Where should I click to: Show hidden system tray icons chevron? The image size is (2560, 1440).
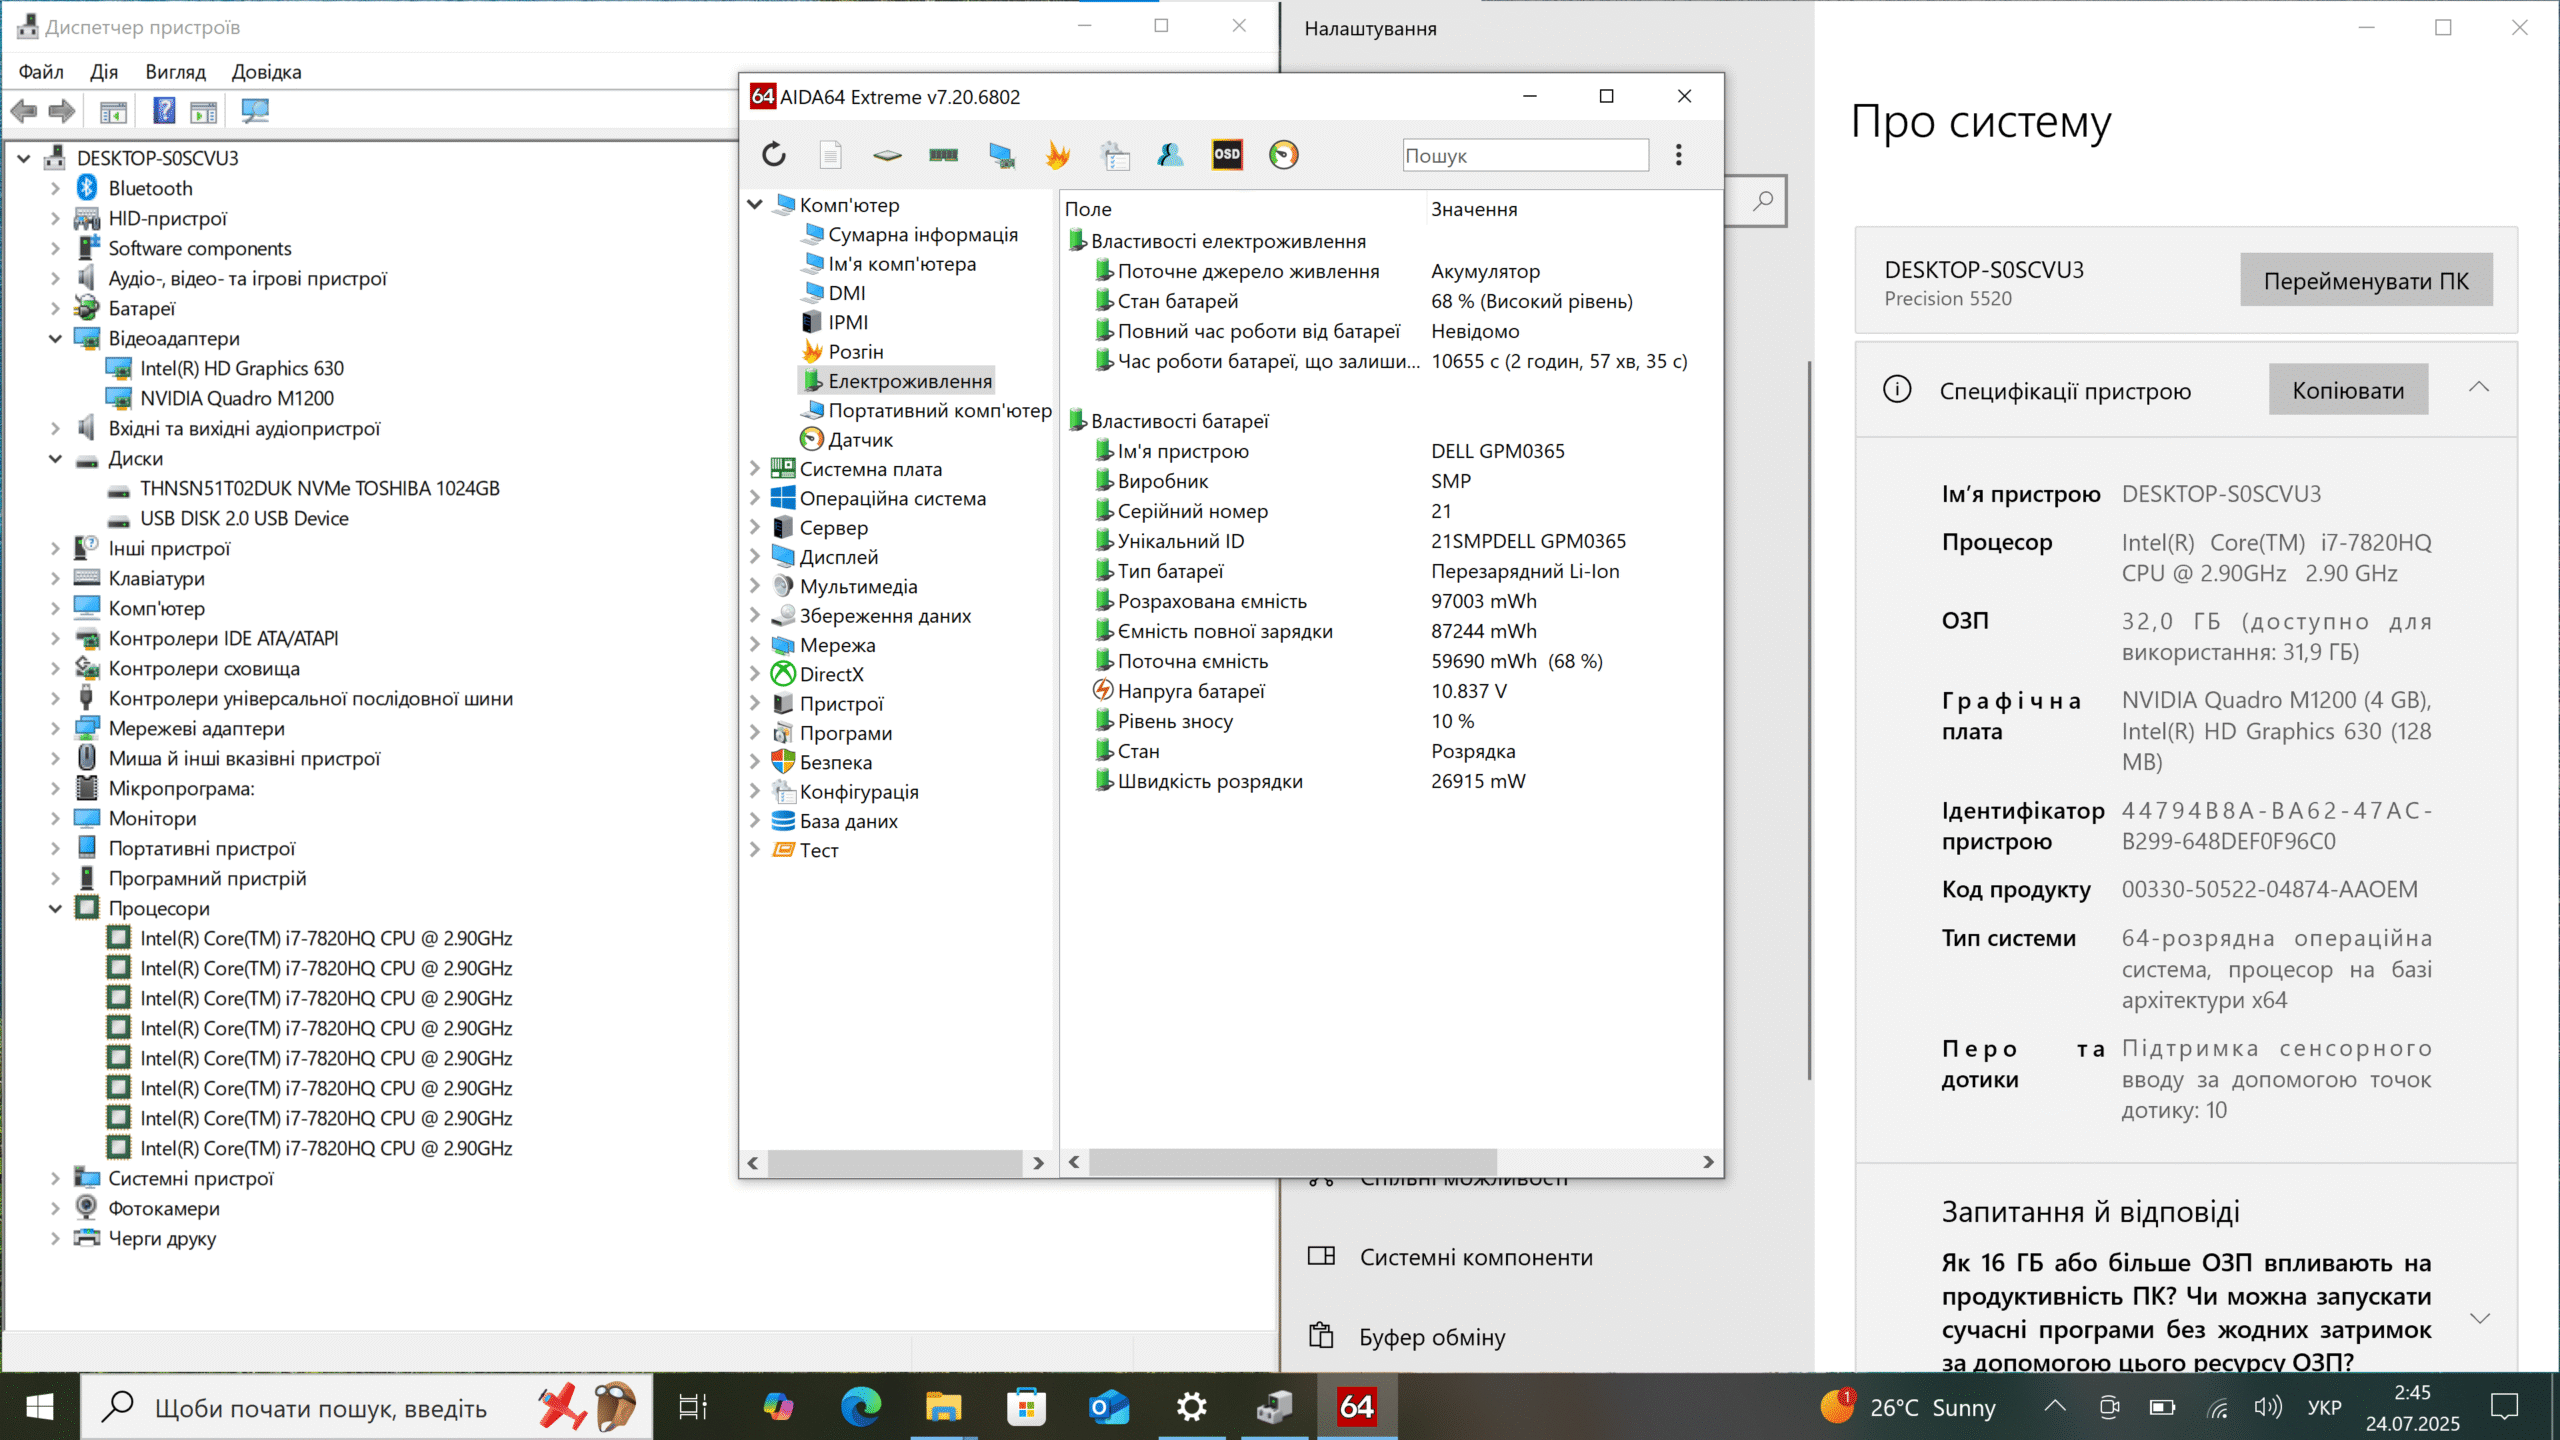pos(2056,1407)
